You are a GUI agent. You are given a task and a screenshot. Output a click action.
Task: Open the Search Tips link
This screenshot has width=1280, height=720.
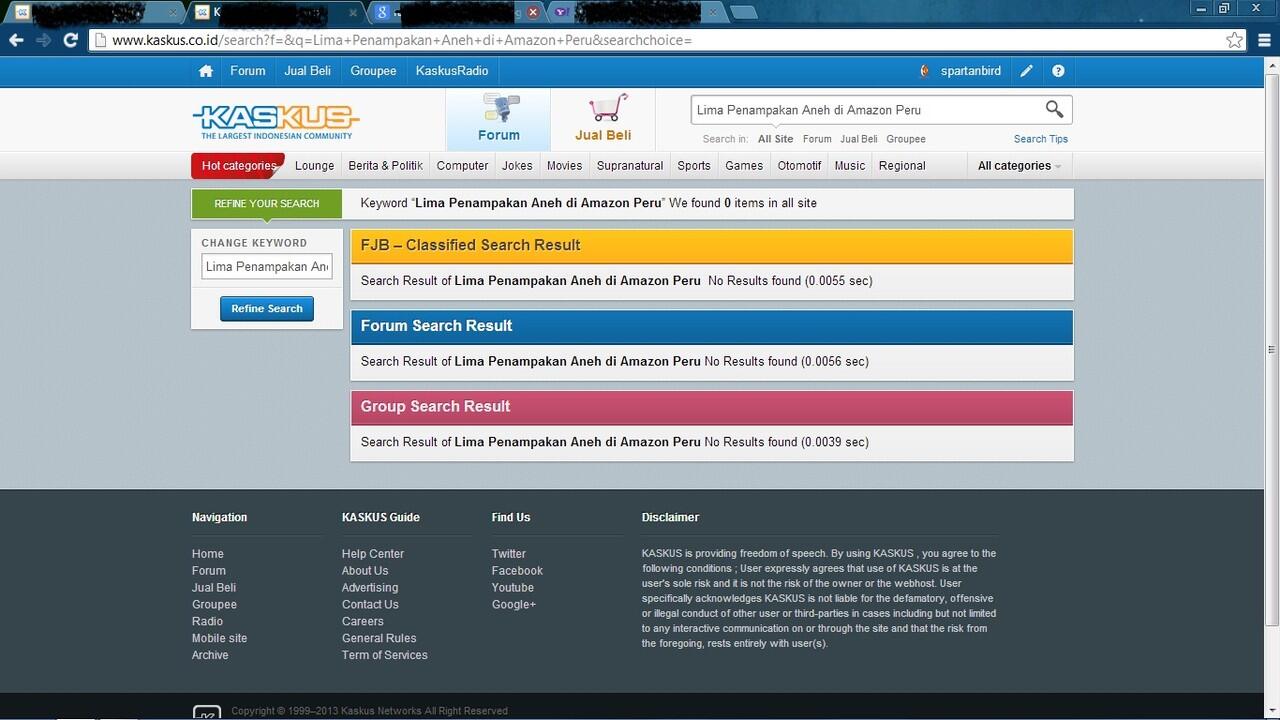[1041, 139]
